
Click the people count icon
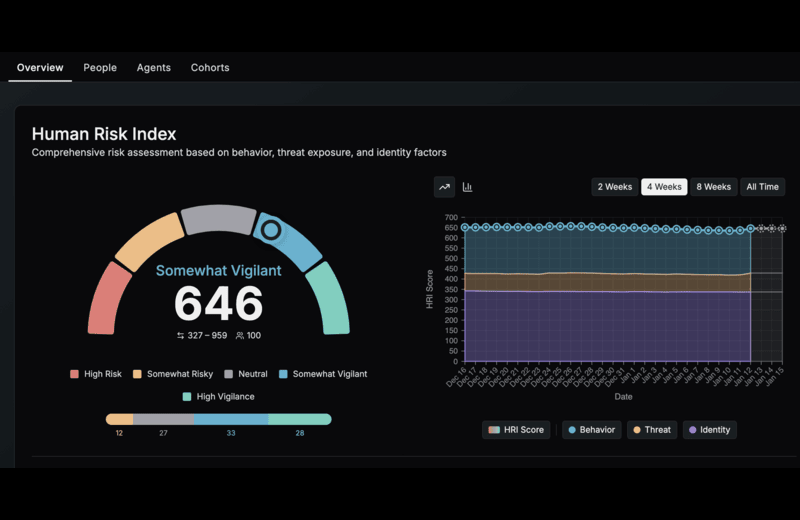point(238,336)
